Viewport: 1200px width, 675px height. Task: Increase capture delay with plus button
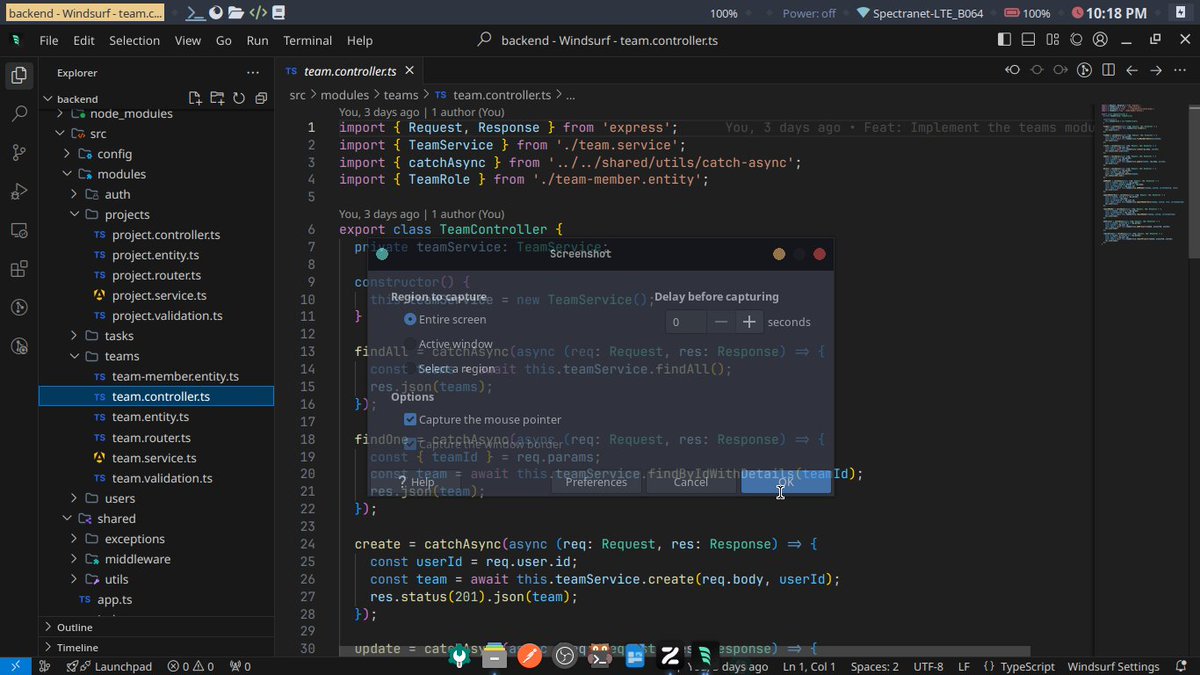click(749, 322)
